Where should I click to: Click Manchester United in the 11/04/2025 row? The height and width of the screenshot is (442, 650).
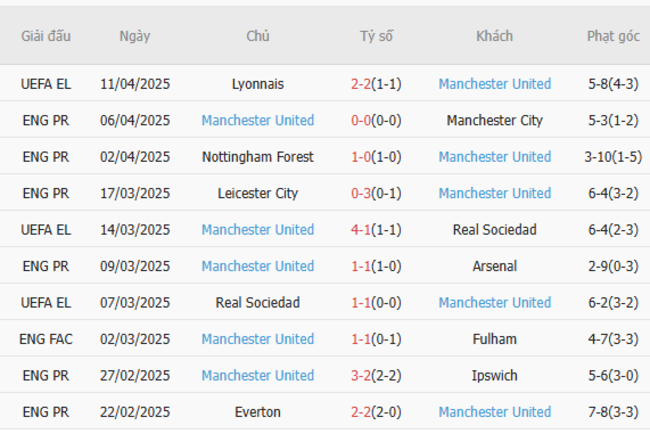[x=494, y=84]
